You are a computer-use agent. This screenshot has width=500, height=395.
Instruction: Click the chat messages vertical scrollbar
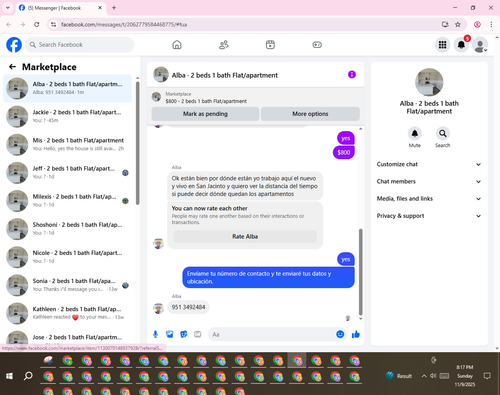click(360, 272)
